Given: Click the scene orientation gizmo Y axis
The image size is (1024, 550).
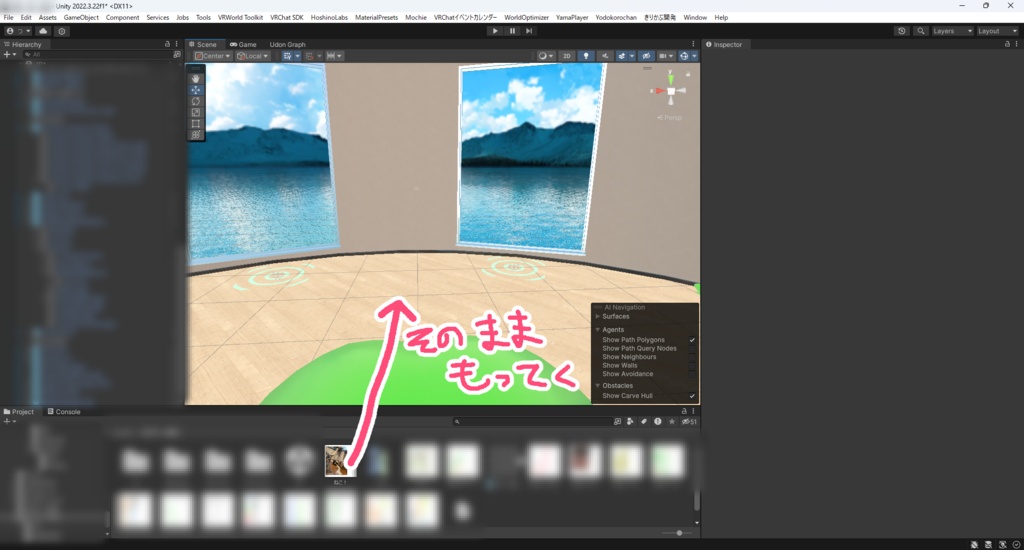Looking at the screenshot, I should click(x=671, y=78).
